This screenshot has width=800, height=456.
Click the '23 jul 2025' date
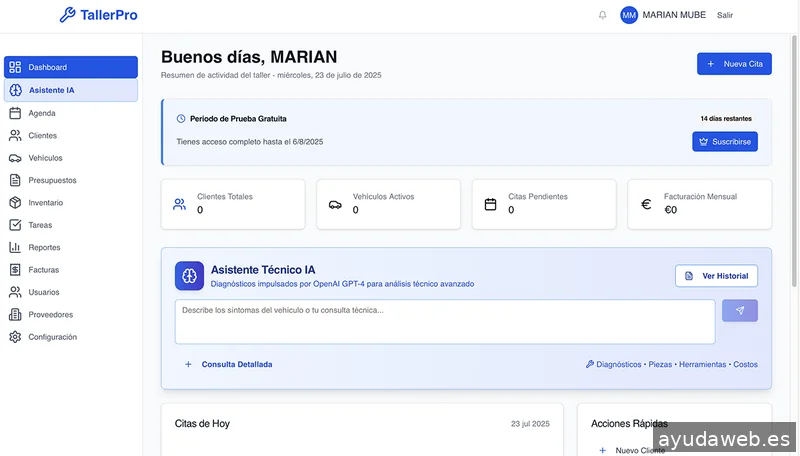530,424
